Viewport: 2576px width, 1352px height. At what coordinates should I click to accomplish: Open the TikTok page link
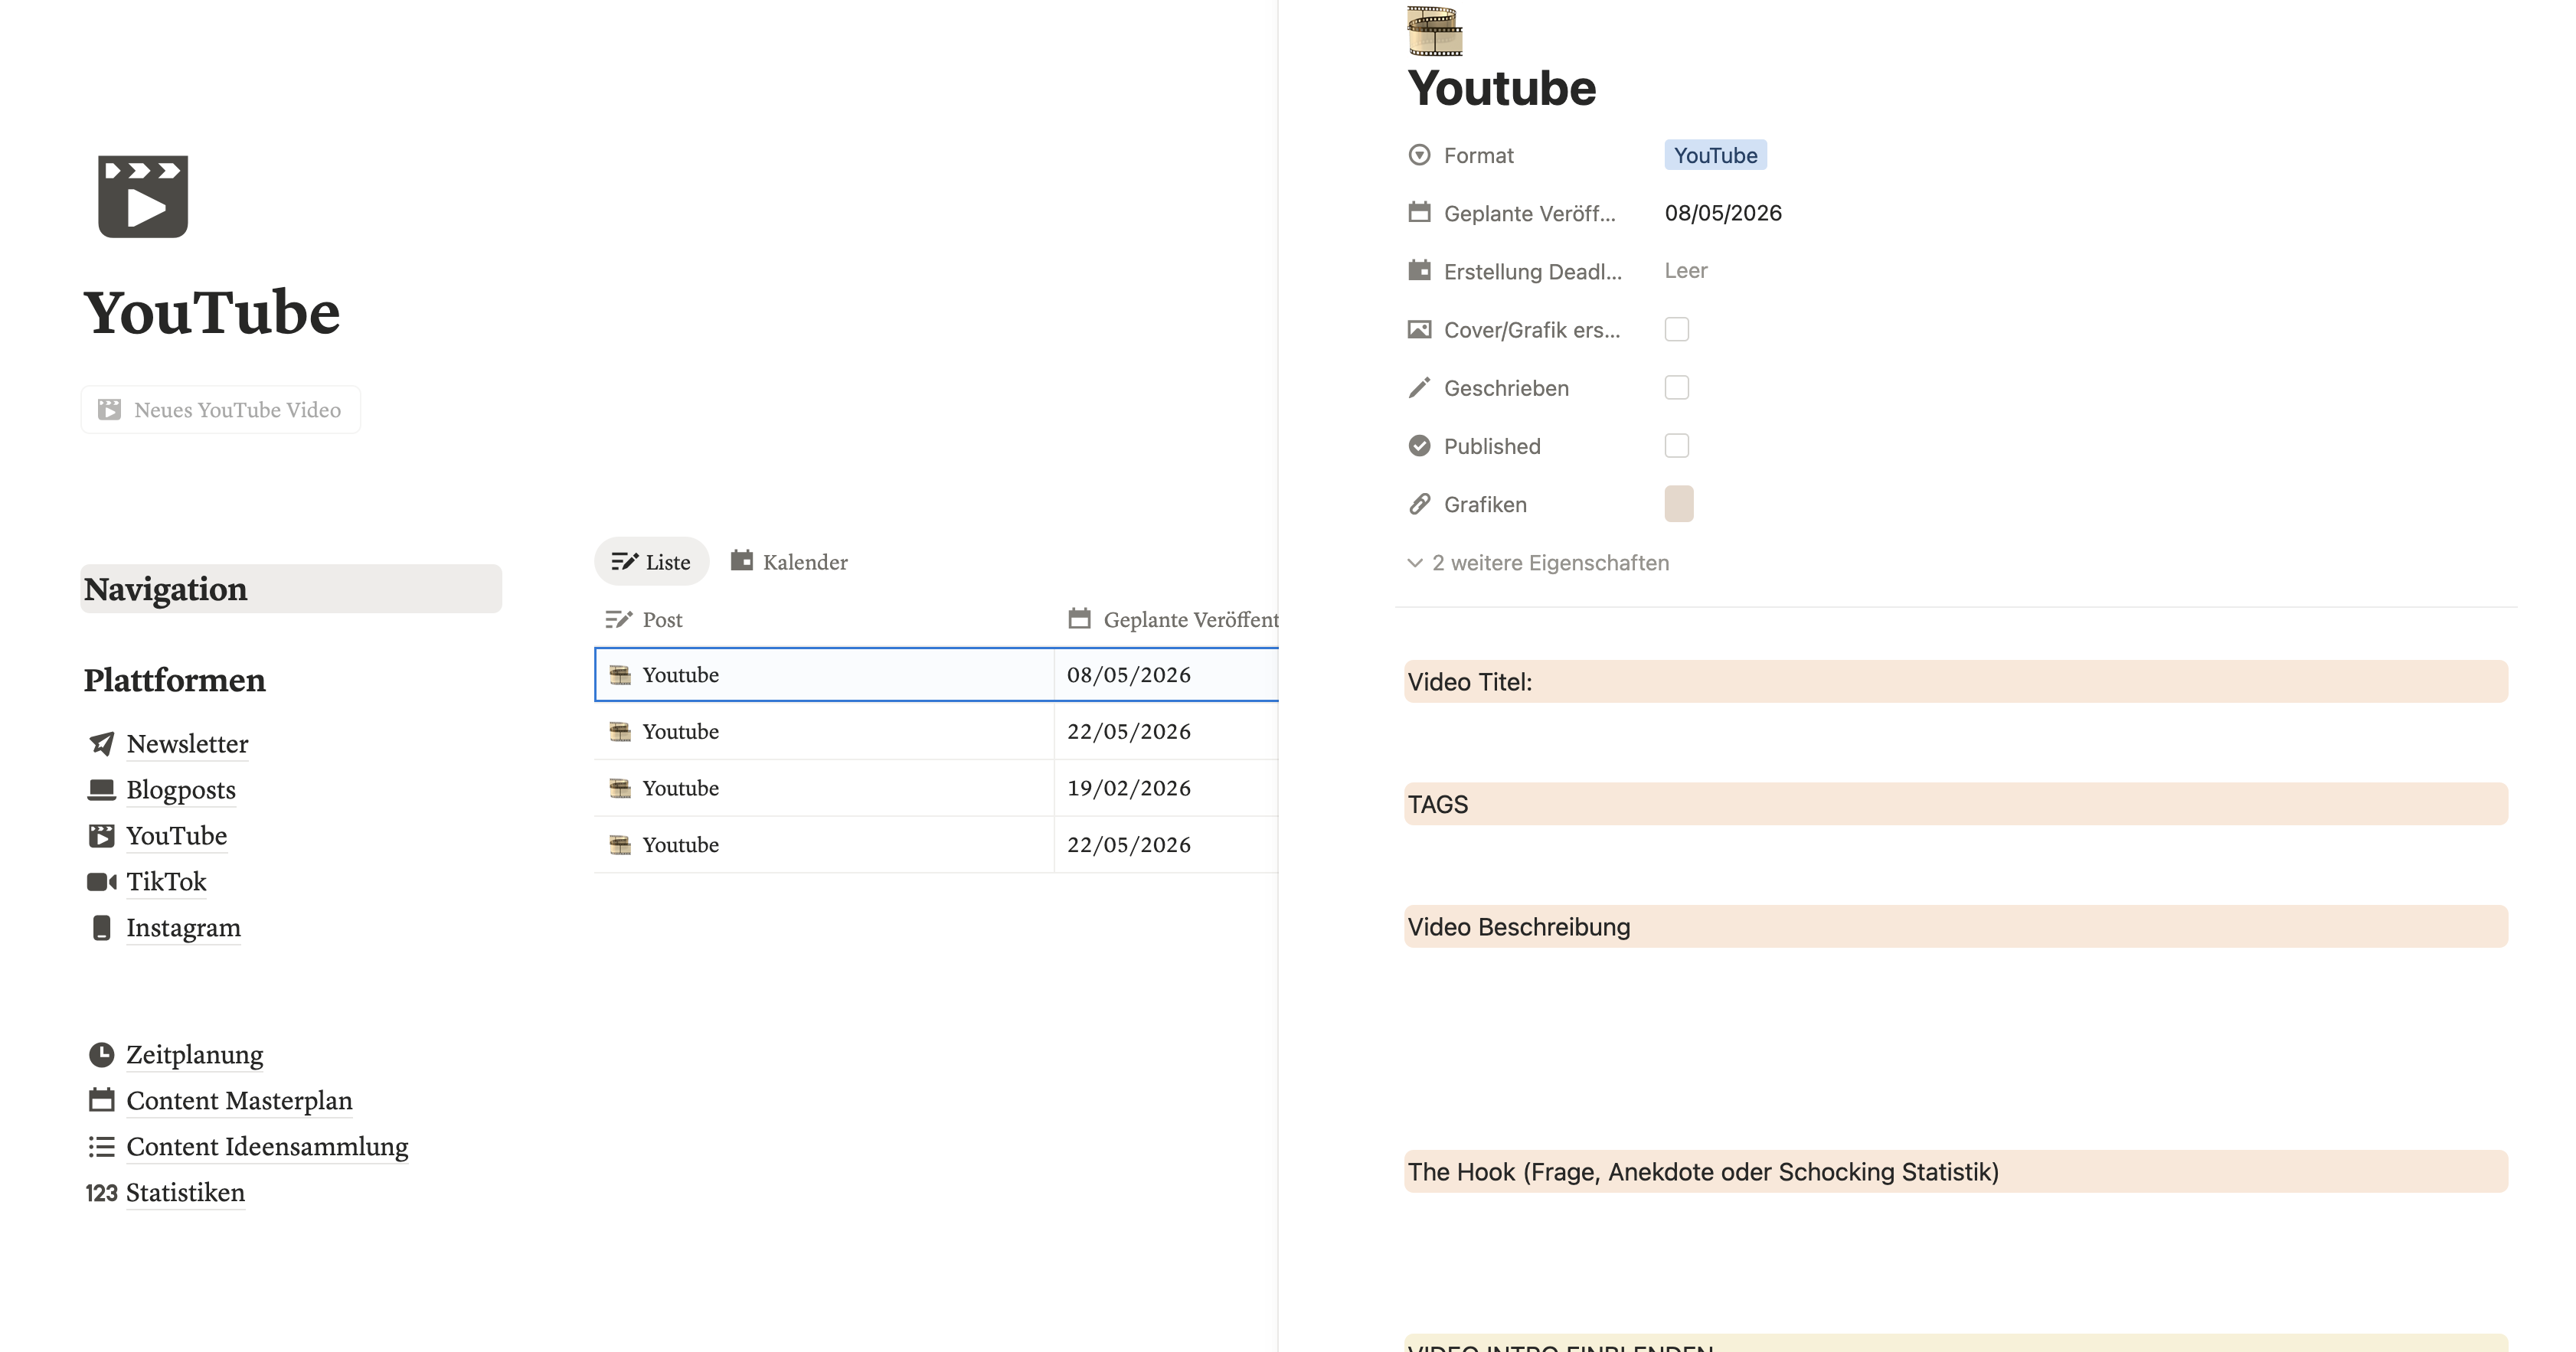click(166, 882)
